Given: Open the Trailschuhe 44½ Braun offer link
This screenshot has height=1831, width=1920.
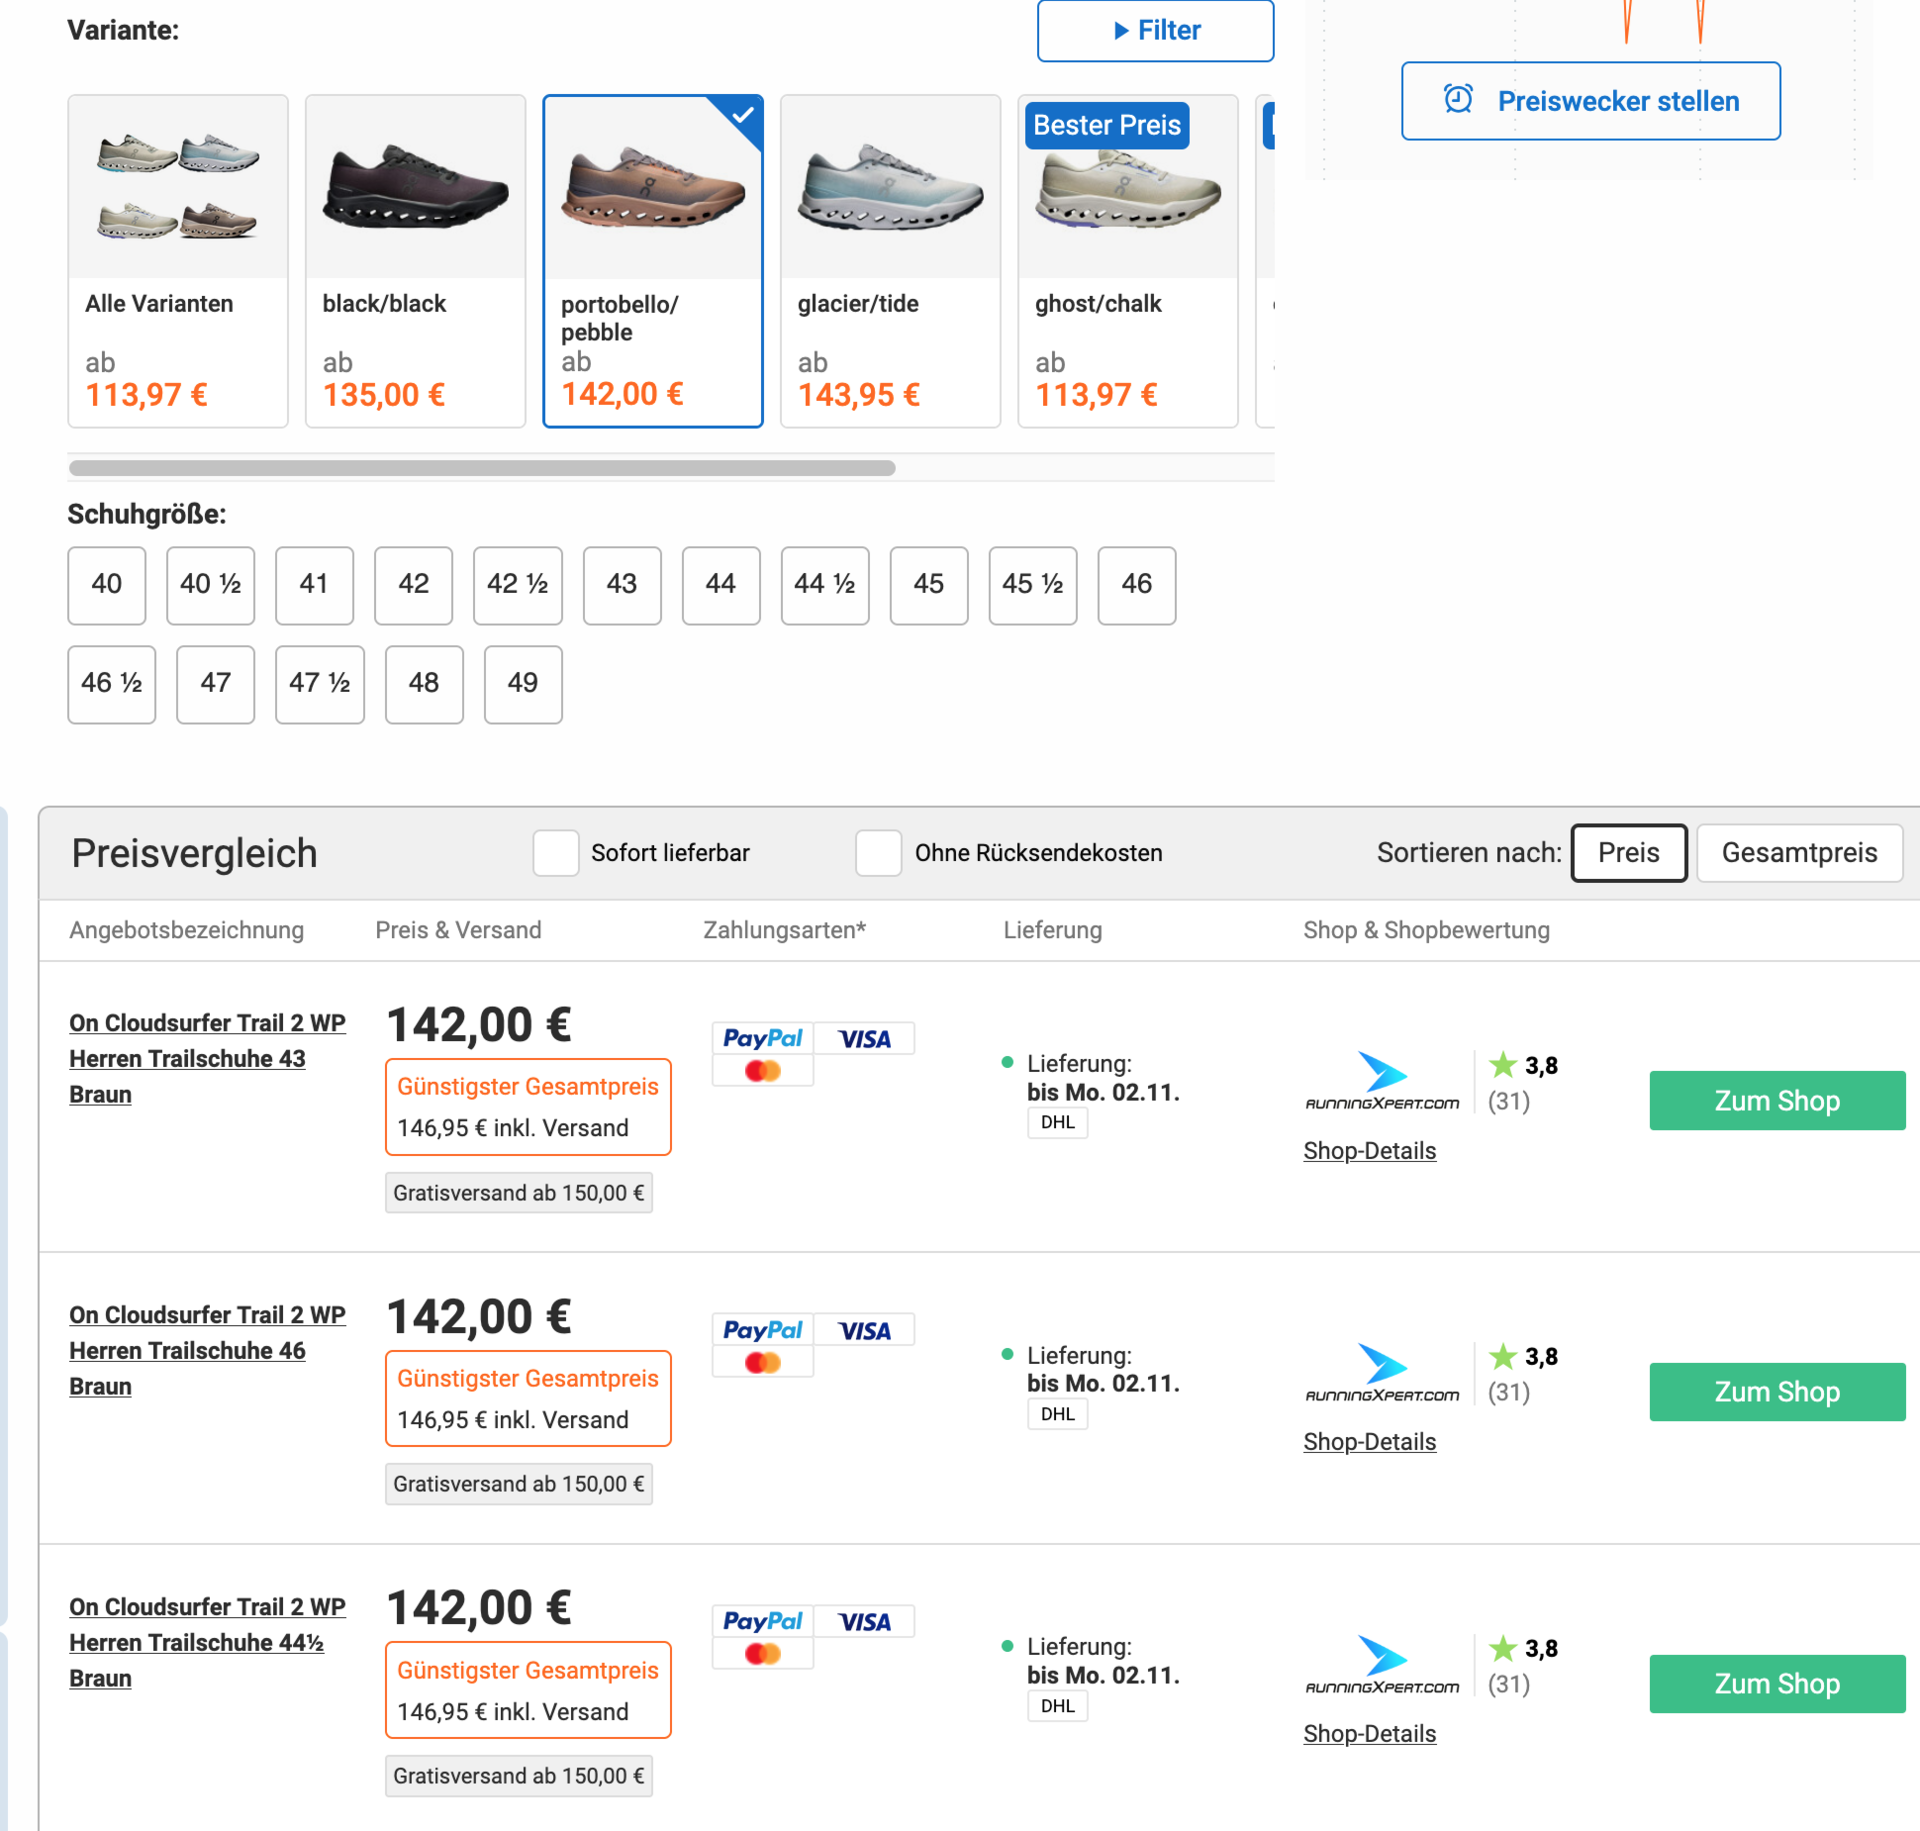Looking at the screenshot, I should click(207, 1643).
